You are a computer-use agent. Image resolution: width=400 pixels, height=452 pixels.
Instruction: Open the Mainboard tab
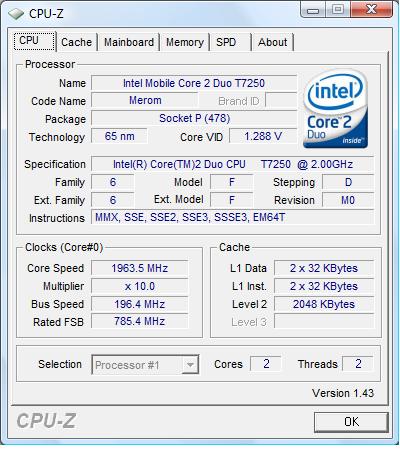tap(129, 42)
